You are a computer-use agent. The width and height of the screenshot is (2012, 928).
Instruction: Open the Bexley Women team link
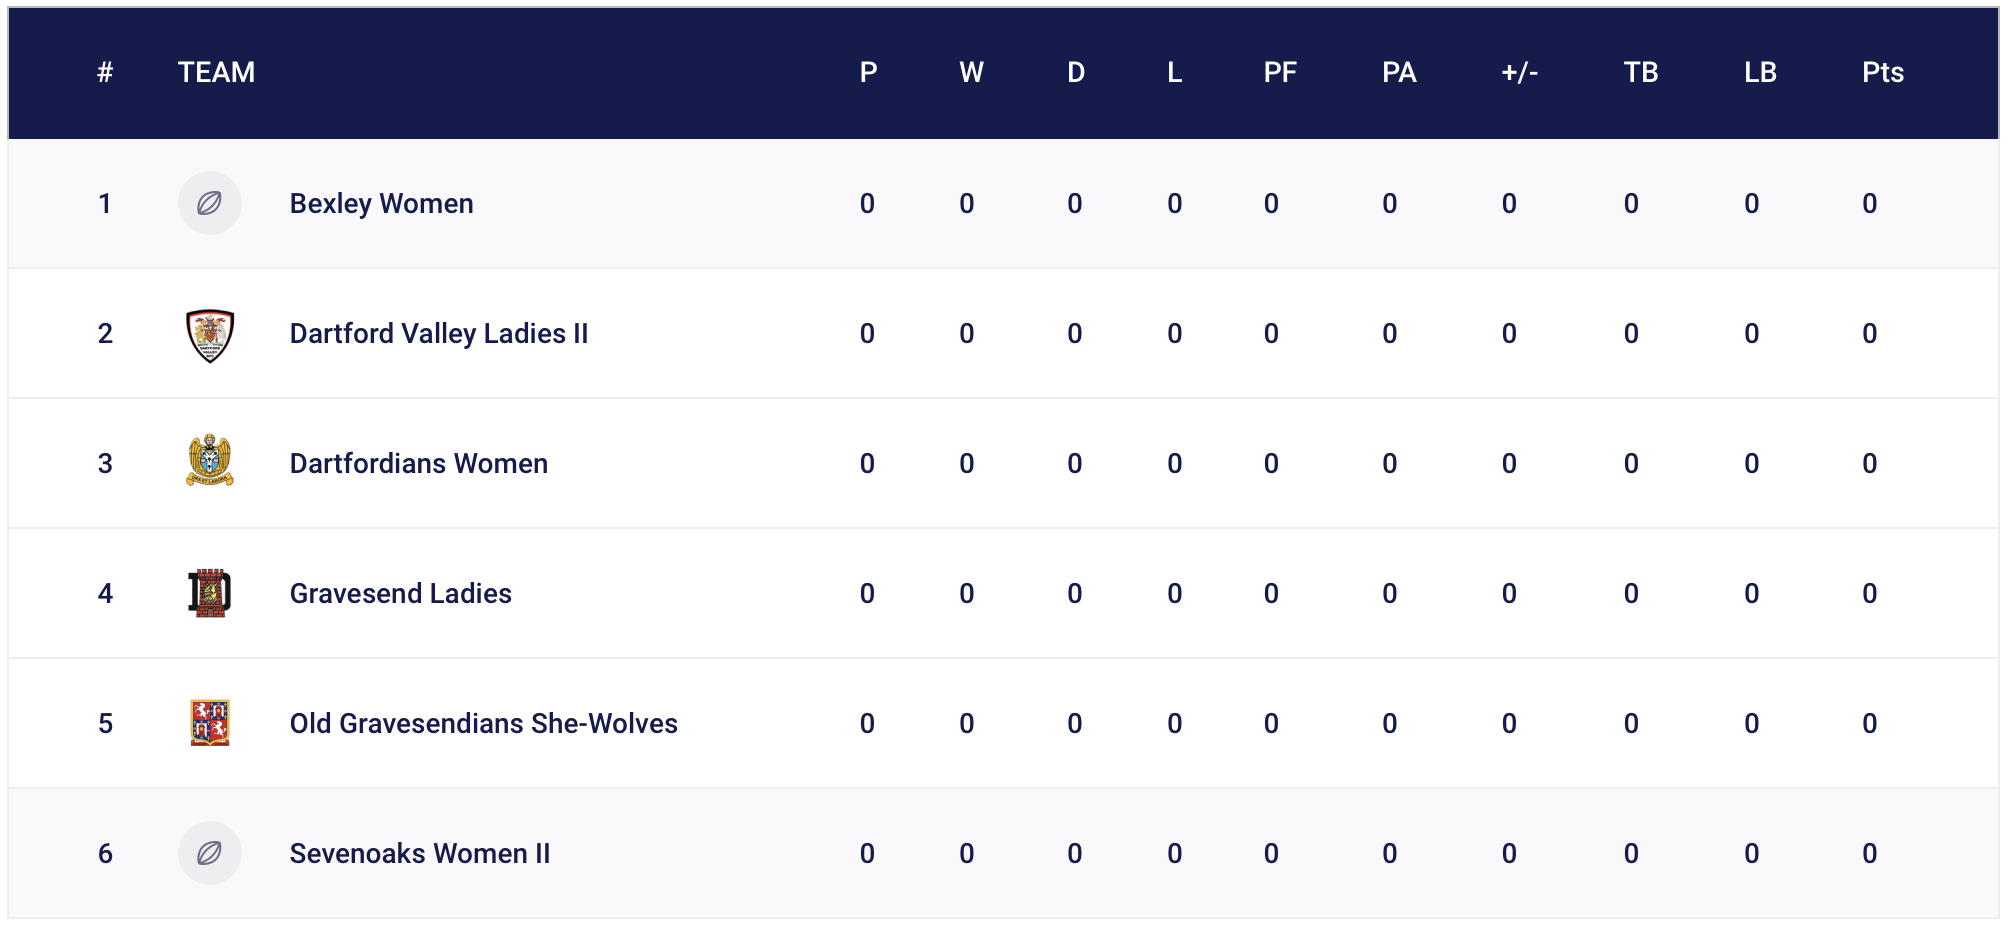pyautogui.click(x=381, y=204)
